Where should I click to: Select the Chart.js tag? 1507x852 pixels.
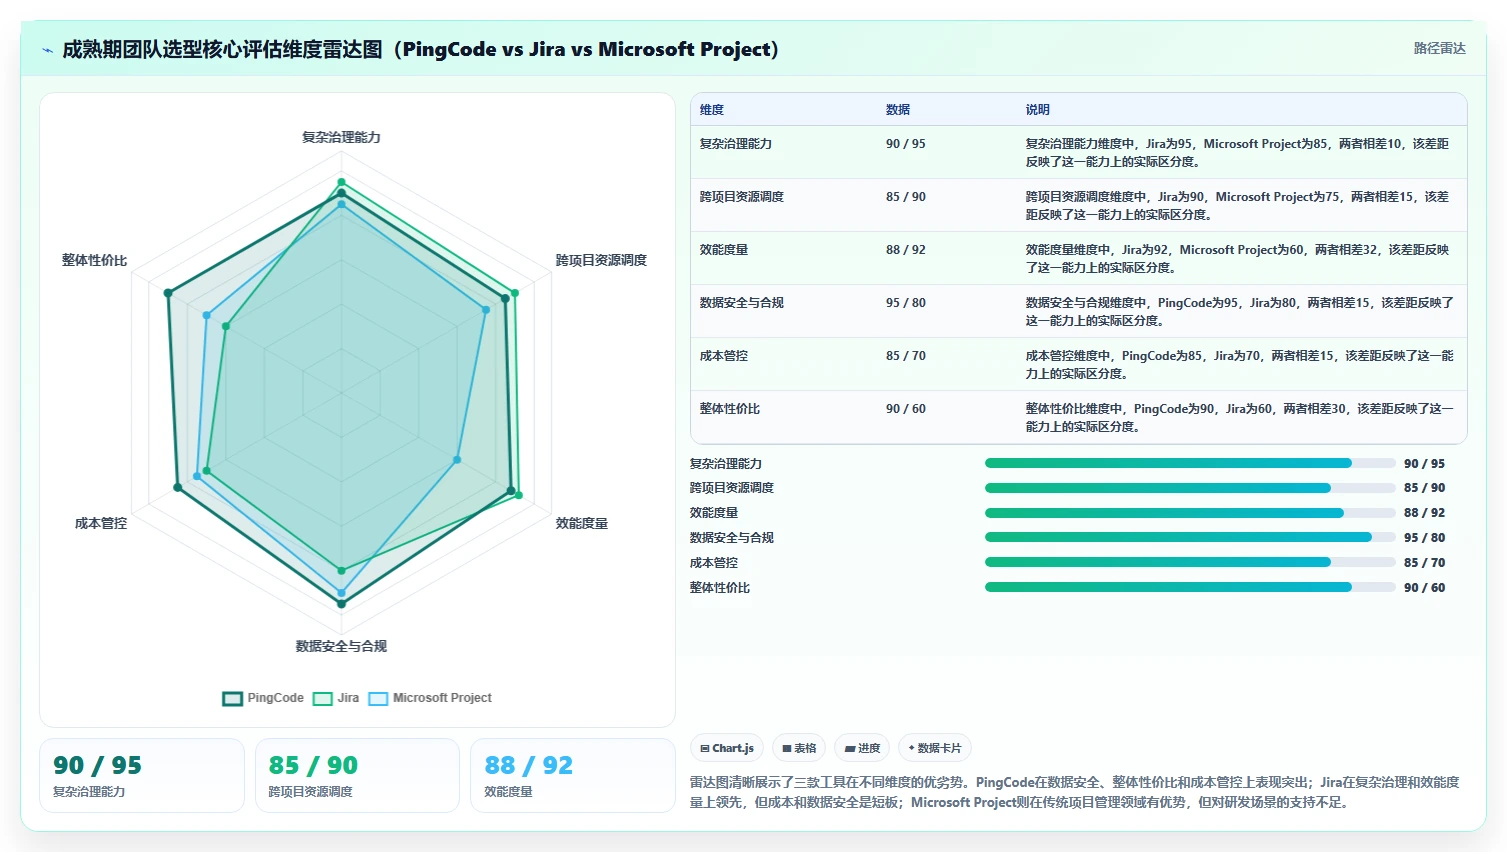click(727, 748)
